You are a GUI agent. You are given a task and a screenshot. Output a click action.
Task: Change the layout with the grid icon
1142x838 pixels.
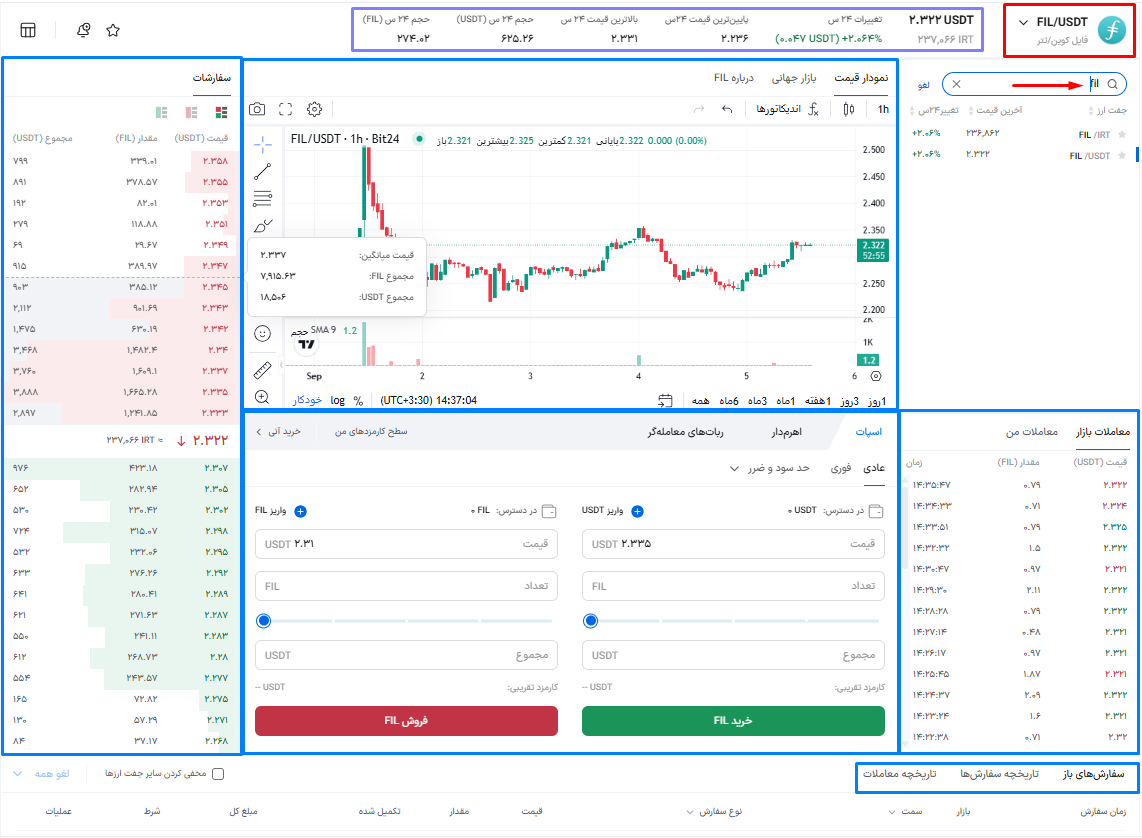tap(28, 30)
